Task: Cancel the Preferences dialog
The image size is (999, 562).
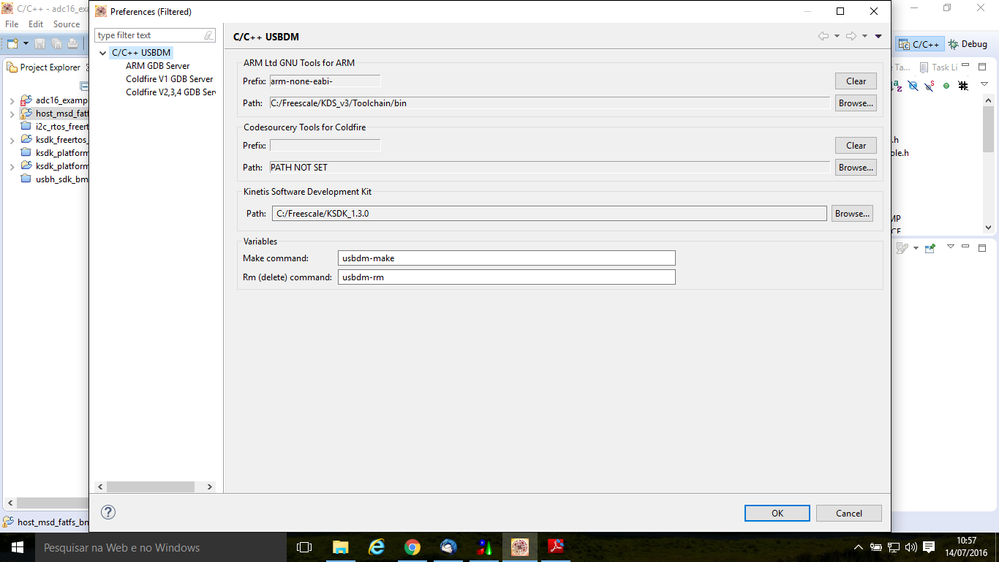Action: [x=849, y=513]
